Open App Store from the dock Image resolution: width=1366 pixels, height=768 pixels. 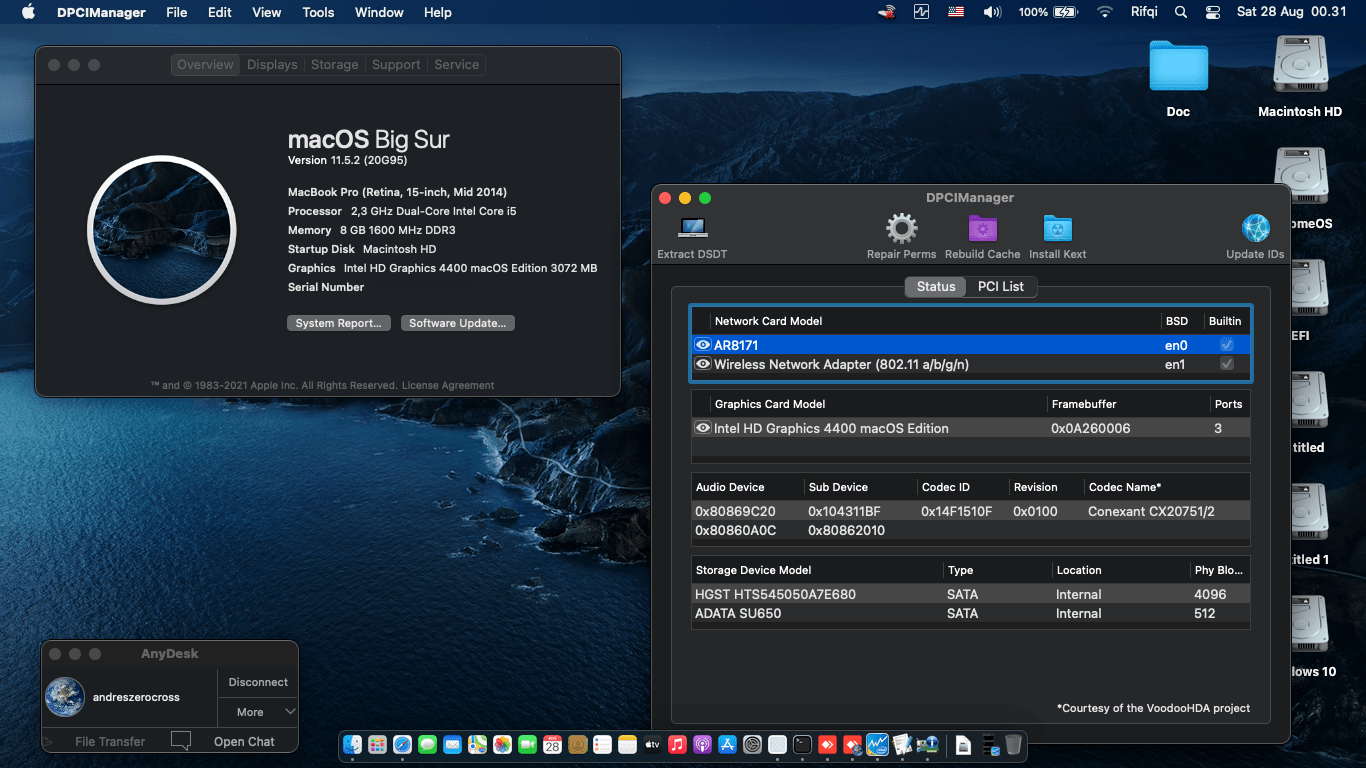click(727, 744)
